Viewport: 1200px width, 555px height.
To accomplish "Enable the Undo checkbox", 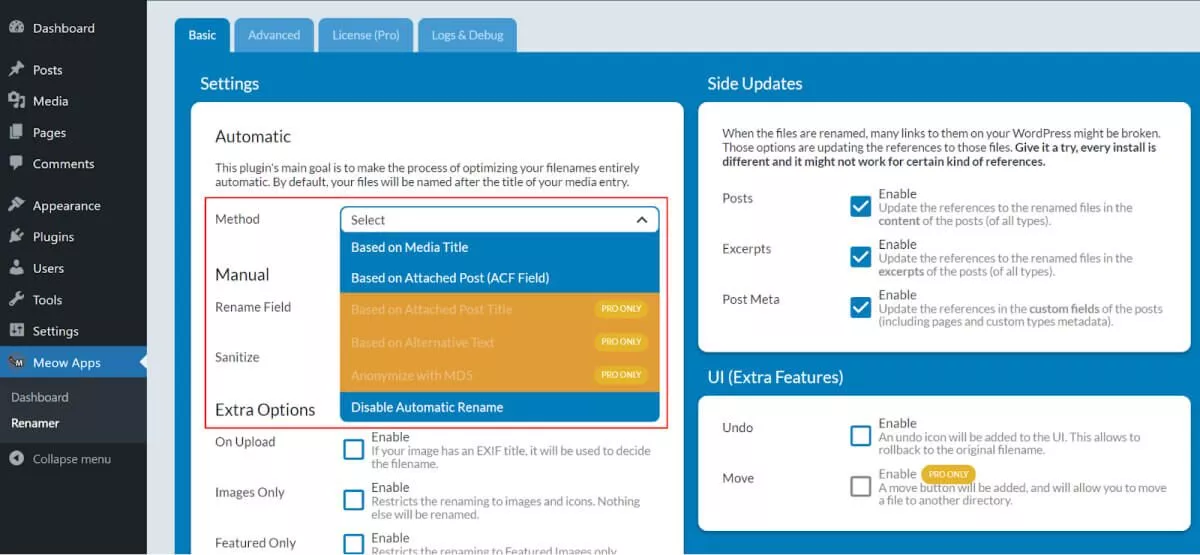I will click(x=860, y=436).
